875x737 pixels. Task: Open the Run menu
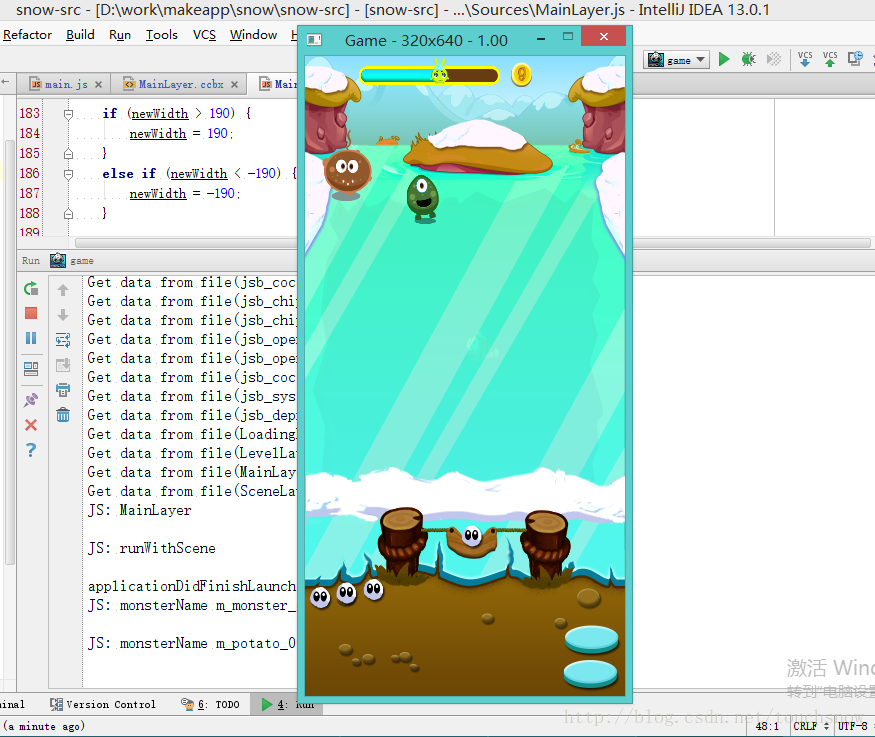(x=120, y=35)
